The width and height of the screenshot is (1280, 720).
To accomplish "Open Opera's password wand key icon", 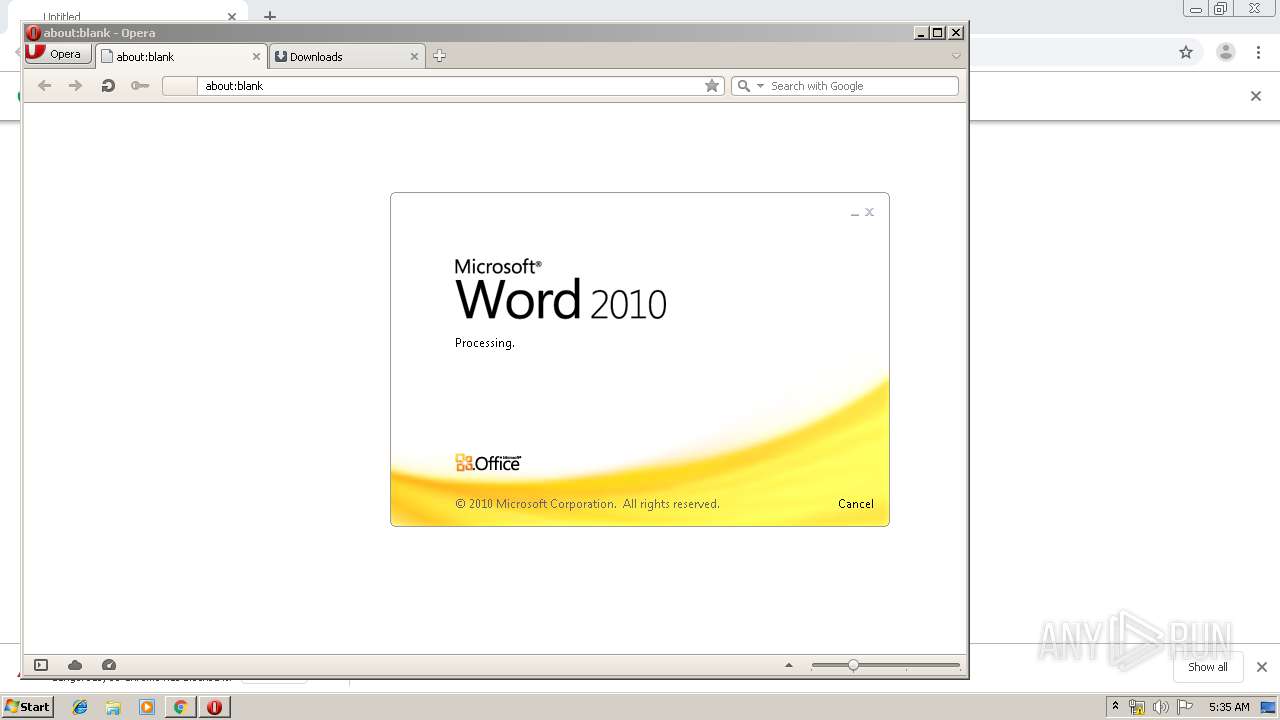I will 140,86.
